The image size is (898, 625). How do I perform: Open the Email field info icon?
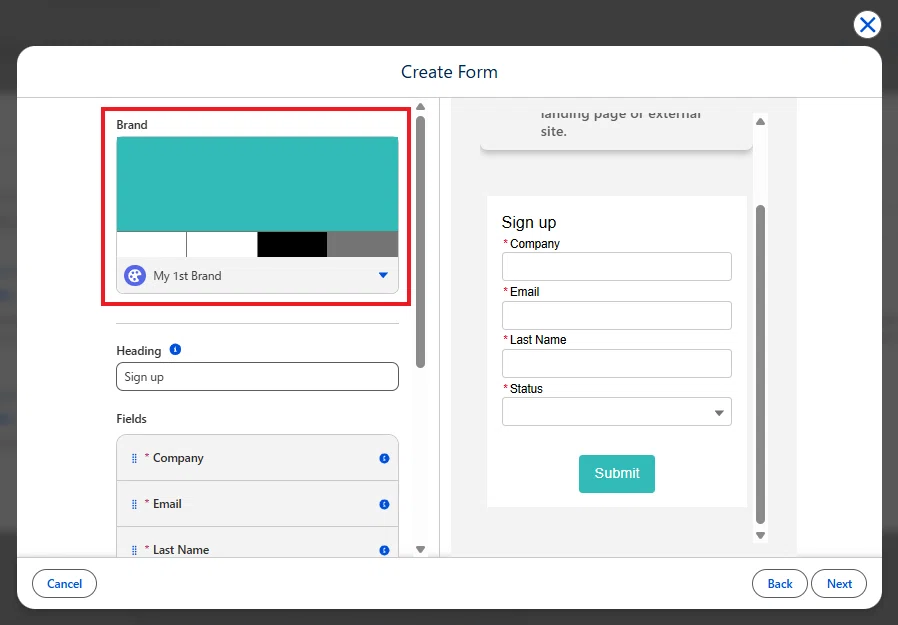[384, 504]
